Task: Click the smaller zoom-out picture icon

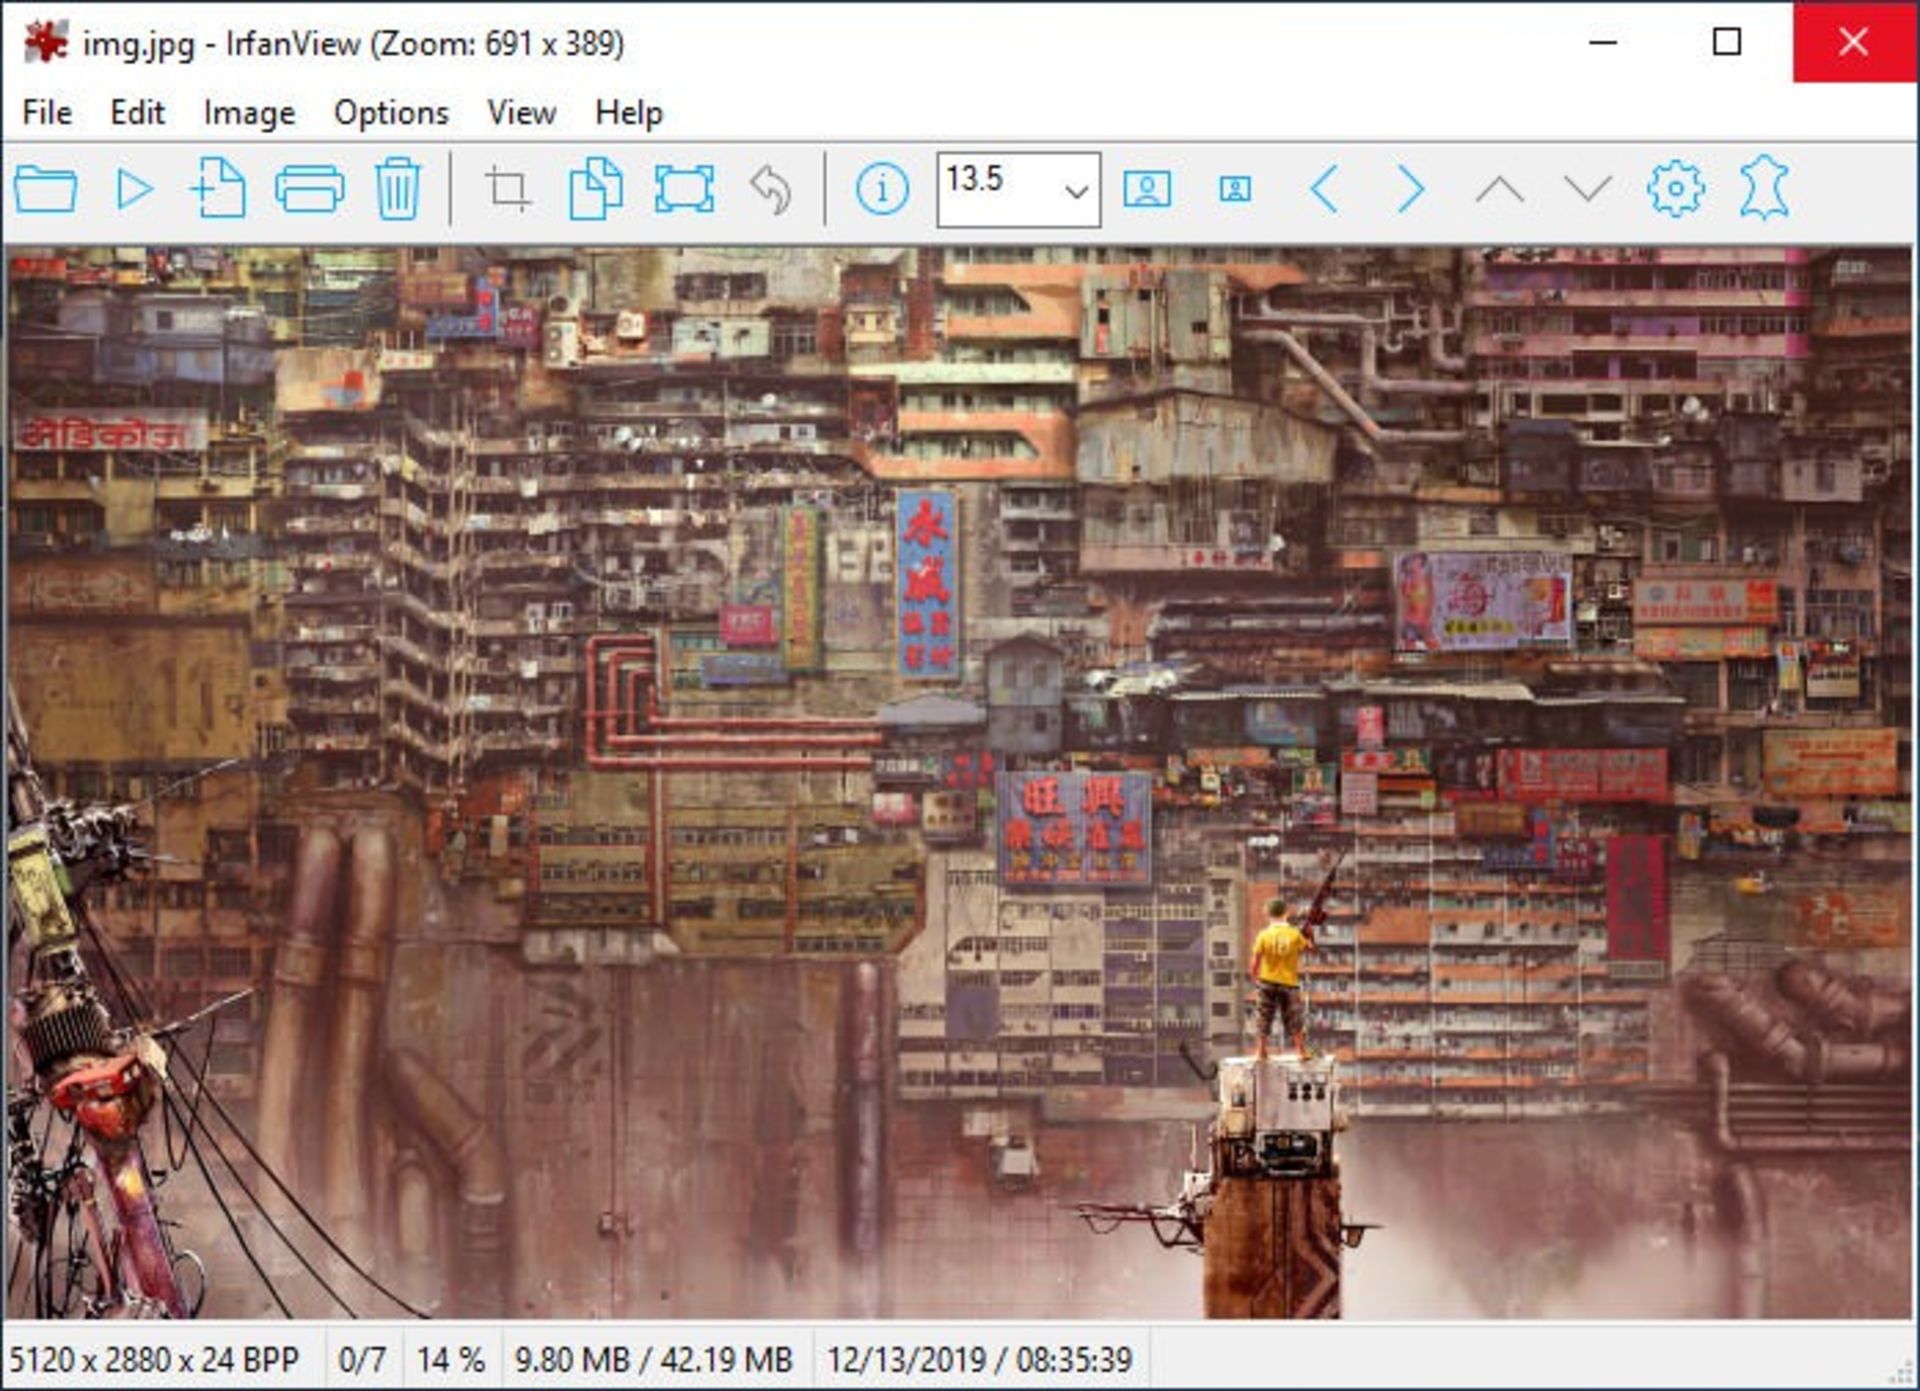Action: pyautogui.click(x=1235, y=189)
